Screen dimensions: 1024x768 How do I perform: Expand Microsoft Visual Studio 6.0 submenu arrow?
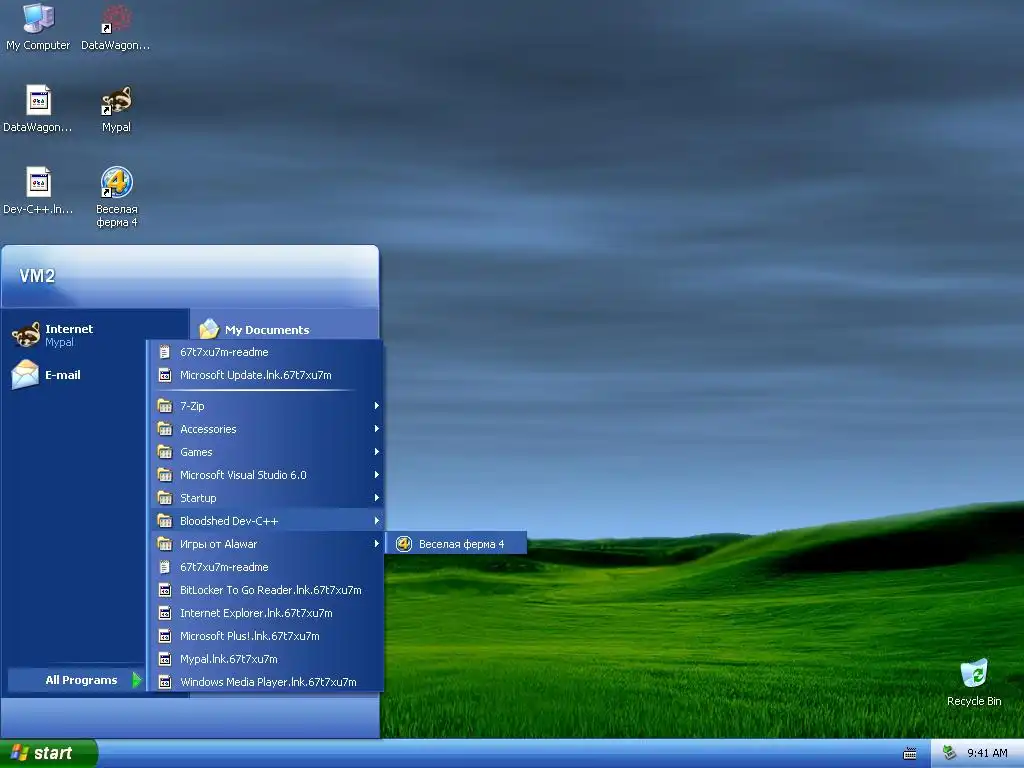point(376,474)
